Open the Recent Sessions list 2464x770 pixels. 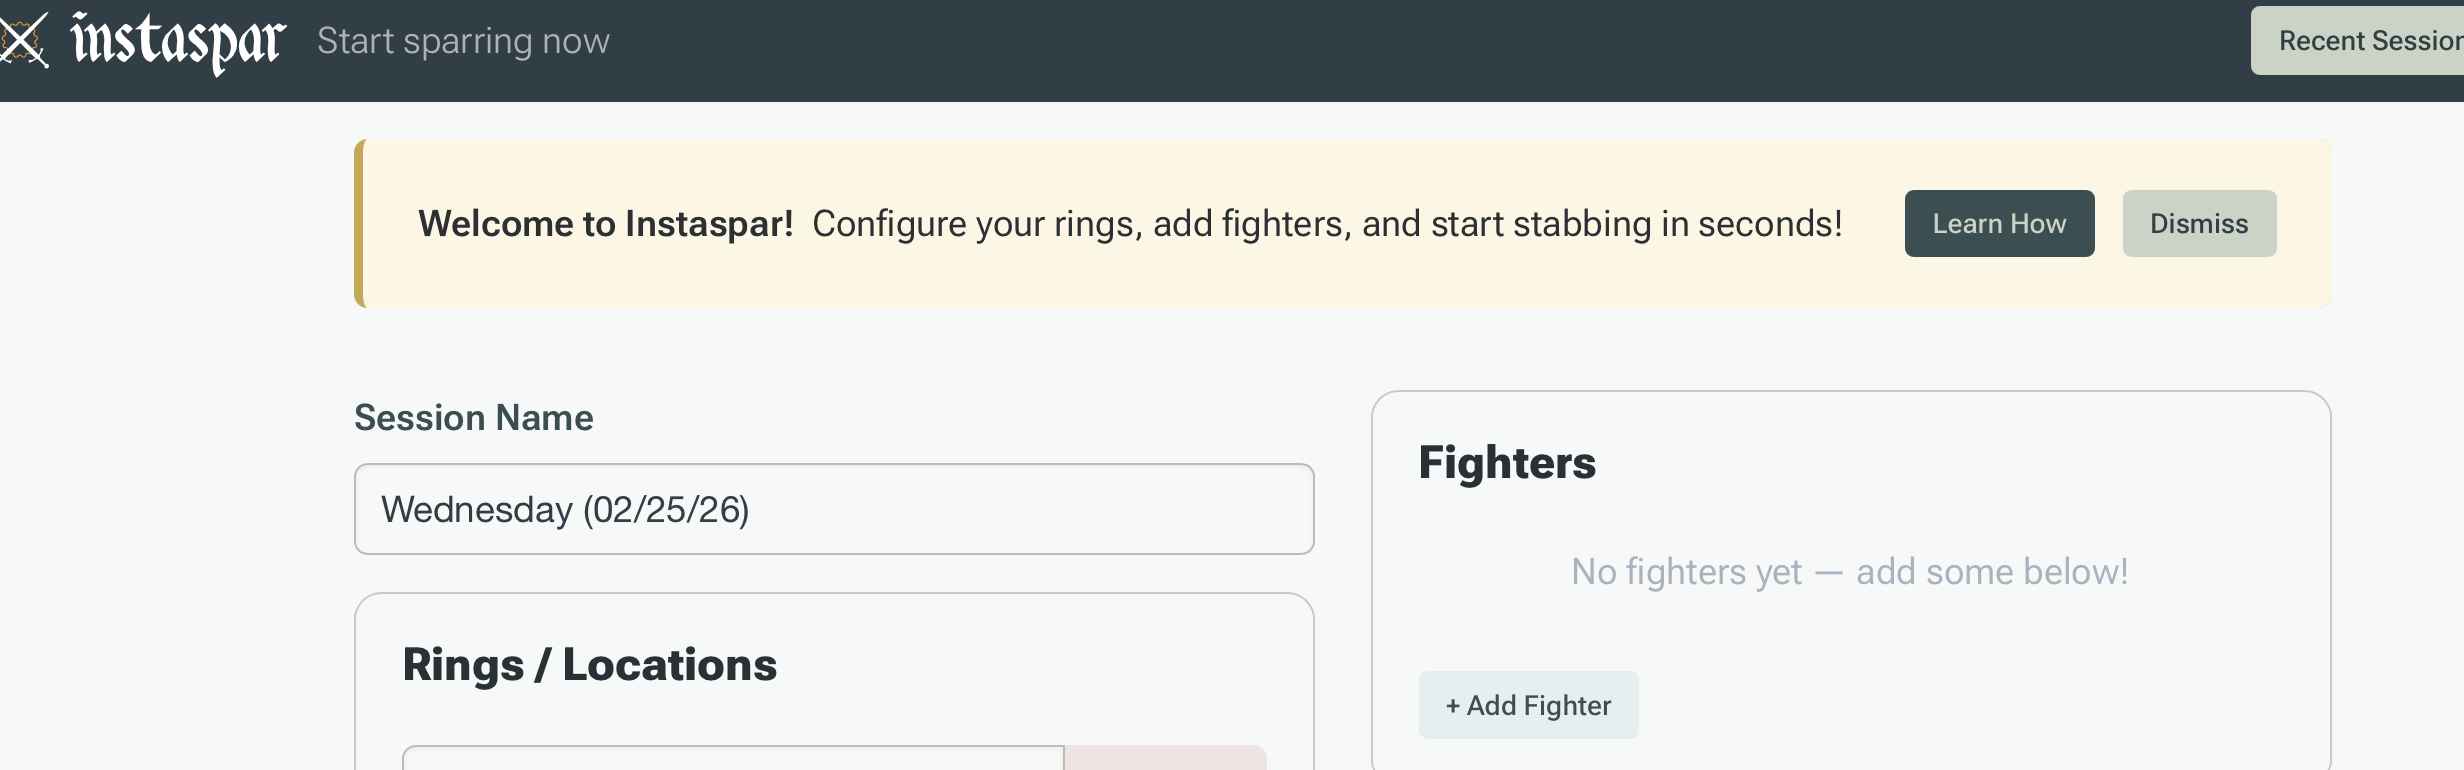click(x=2366, y=41)
